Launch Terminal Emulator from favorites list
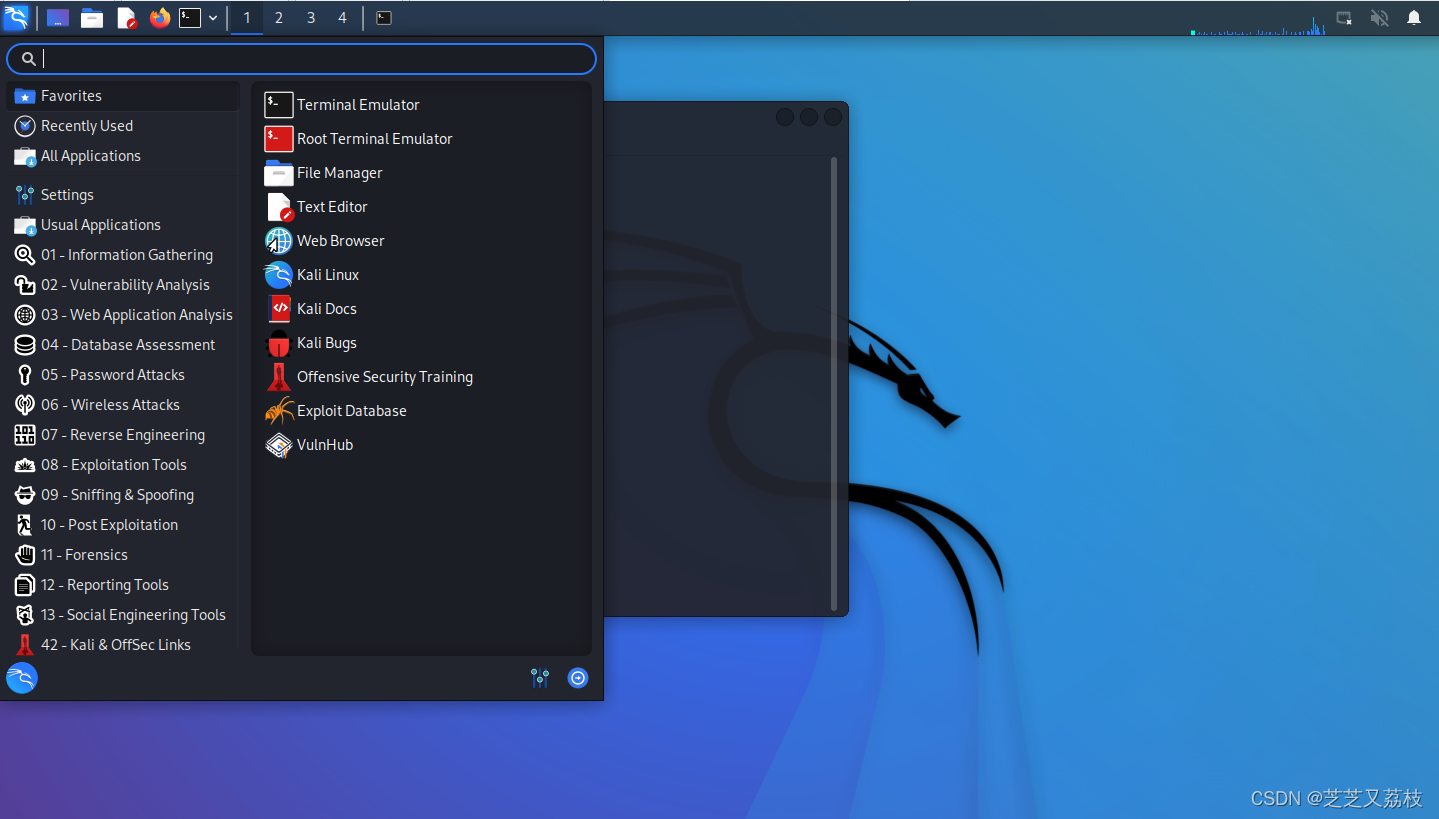This screenshot has height=819, width=1439. pyautogui.click(x=421, y=105)
